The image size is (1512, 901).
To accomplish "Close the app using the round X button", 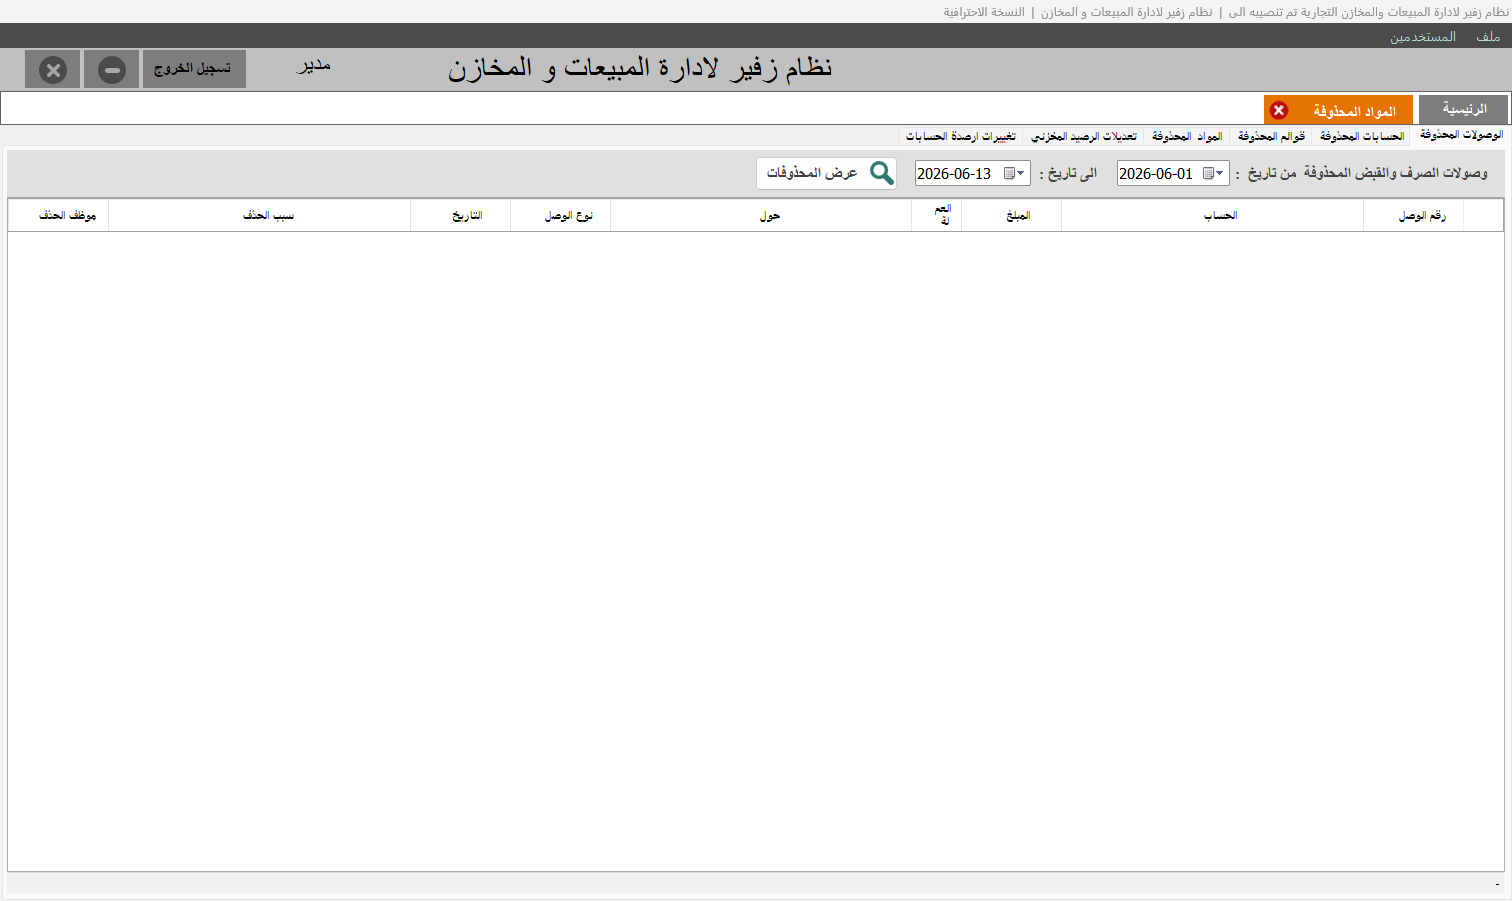I will pos(53,69).
